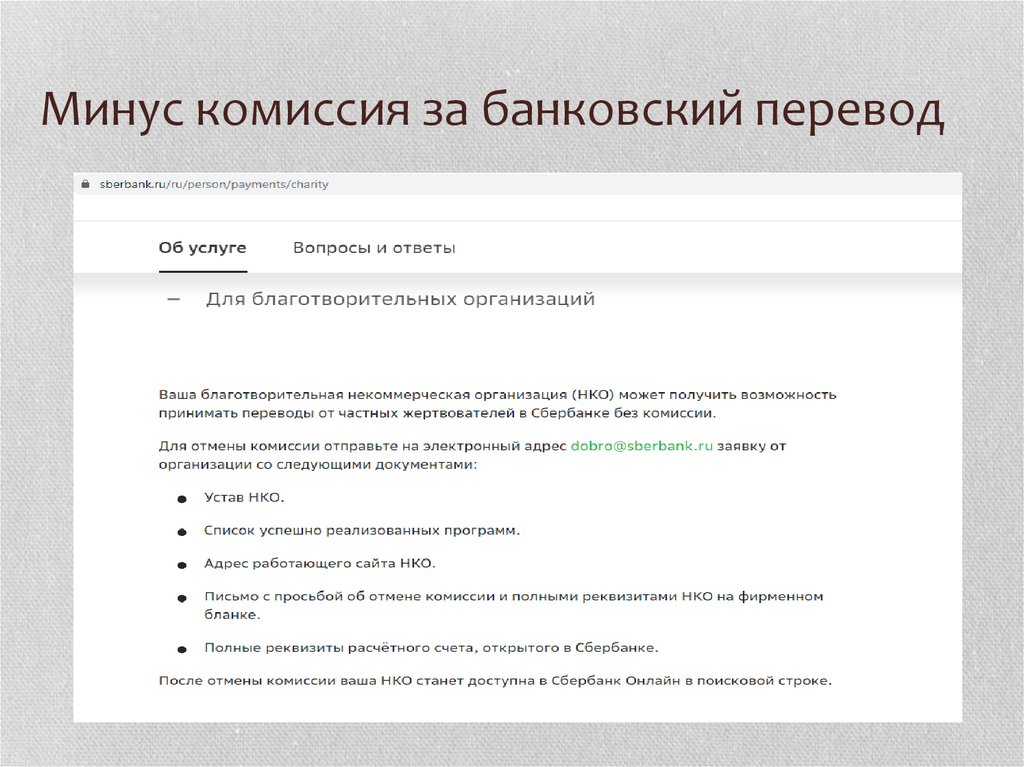Click sentence beginning Для отмены комиссии отправьте
The width and height of the screenshot is (1024, 767).
coord(472,455)
